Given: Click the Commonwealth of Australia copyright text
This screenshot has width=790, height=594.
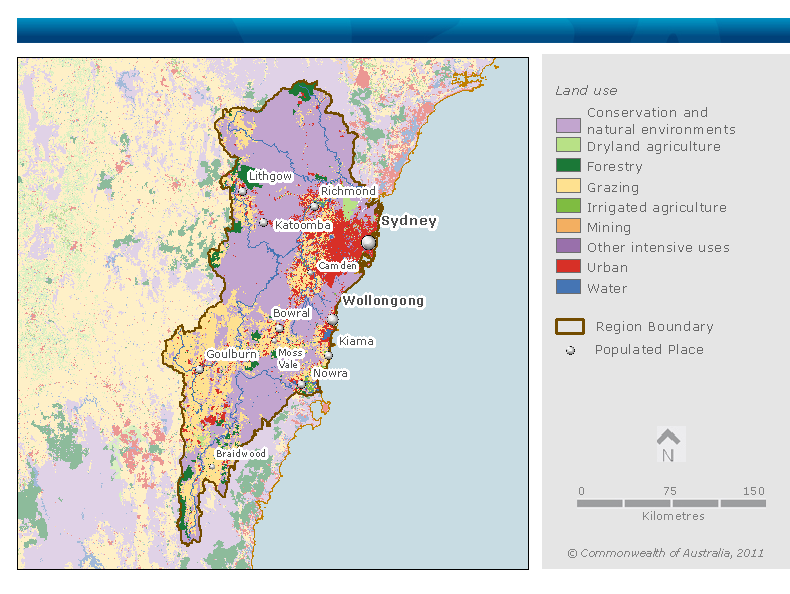Looking at the screenshot, I should (x=665, y=553).
